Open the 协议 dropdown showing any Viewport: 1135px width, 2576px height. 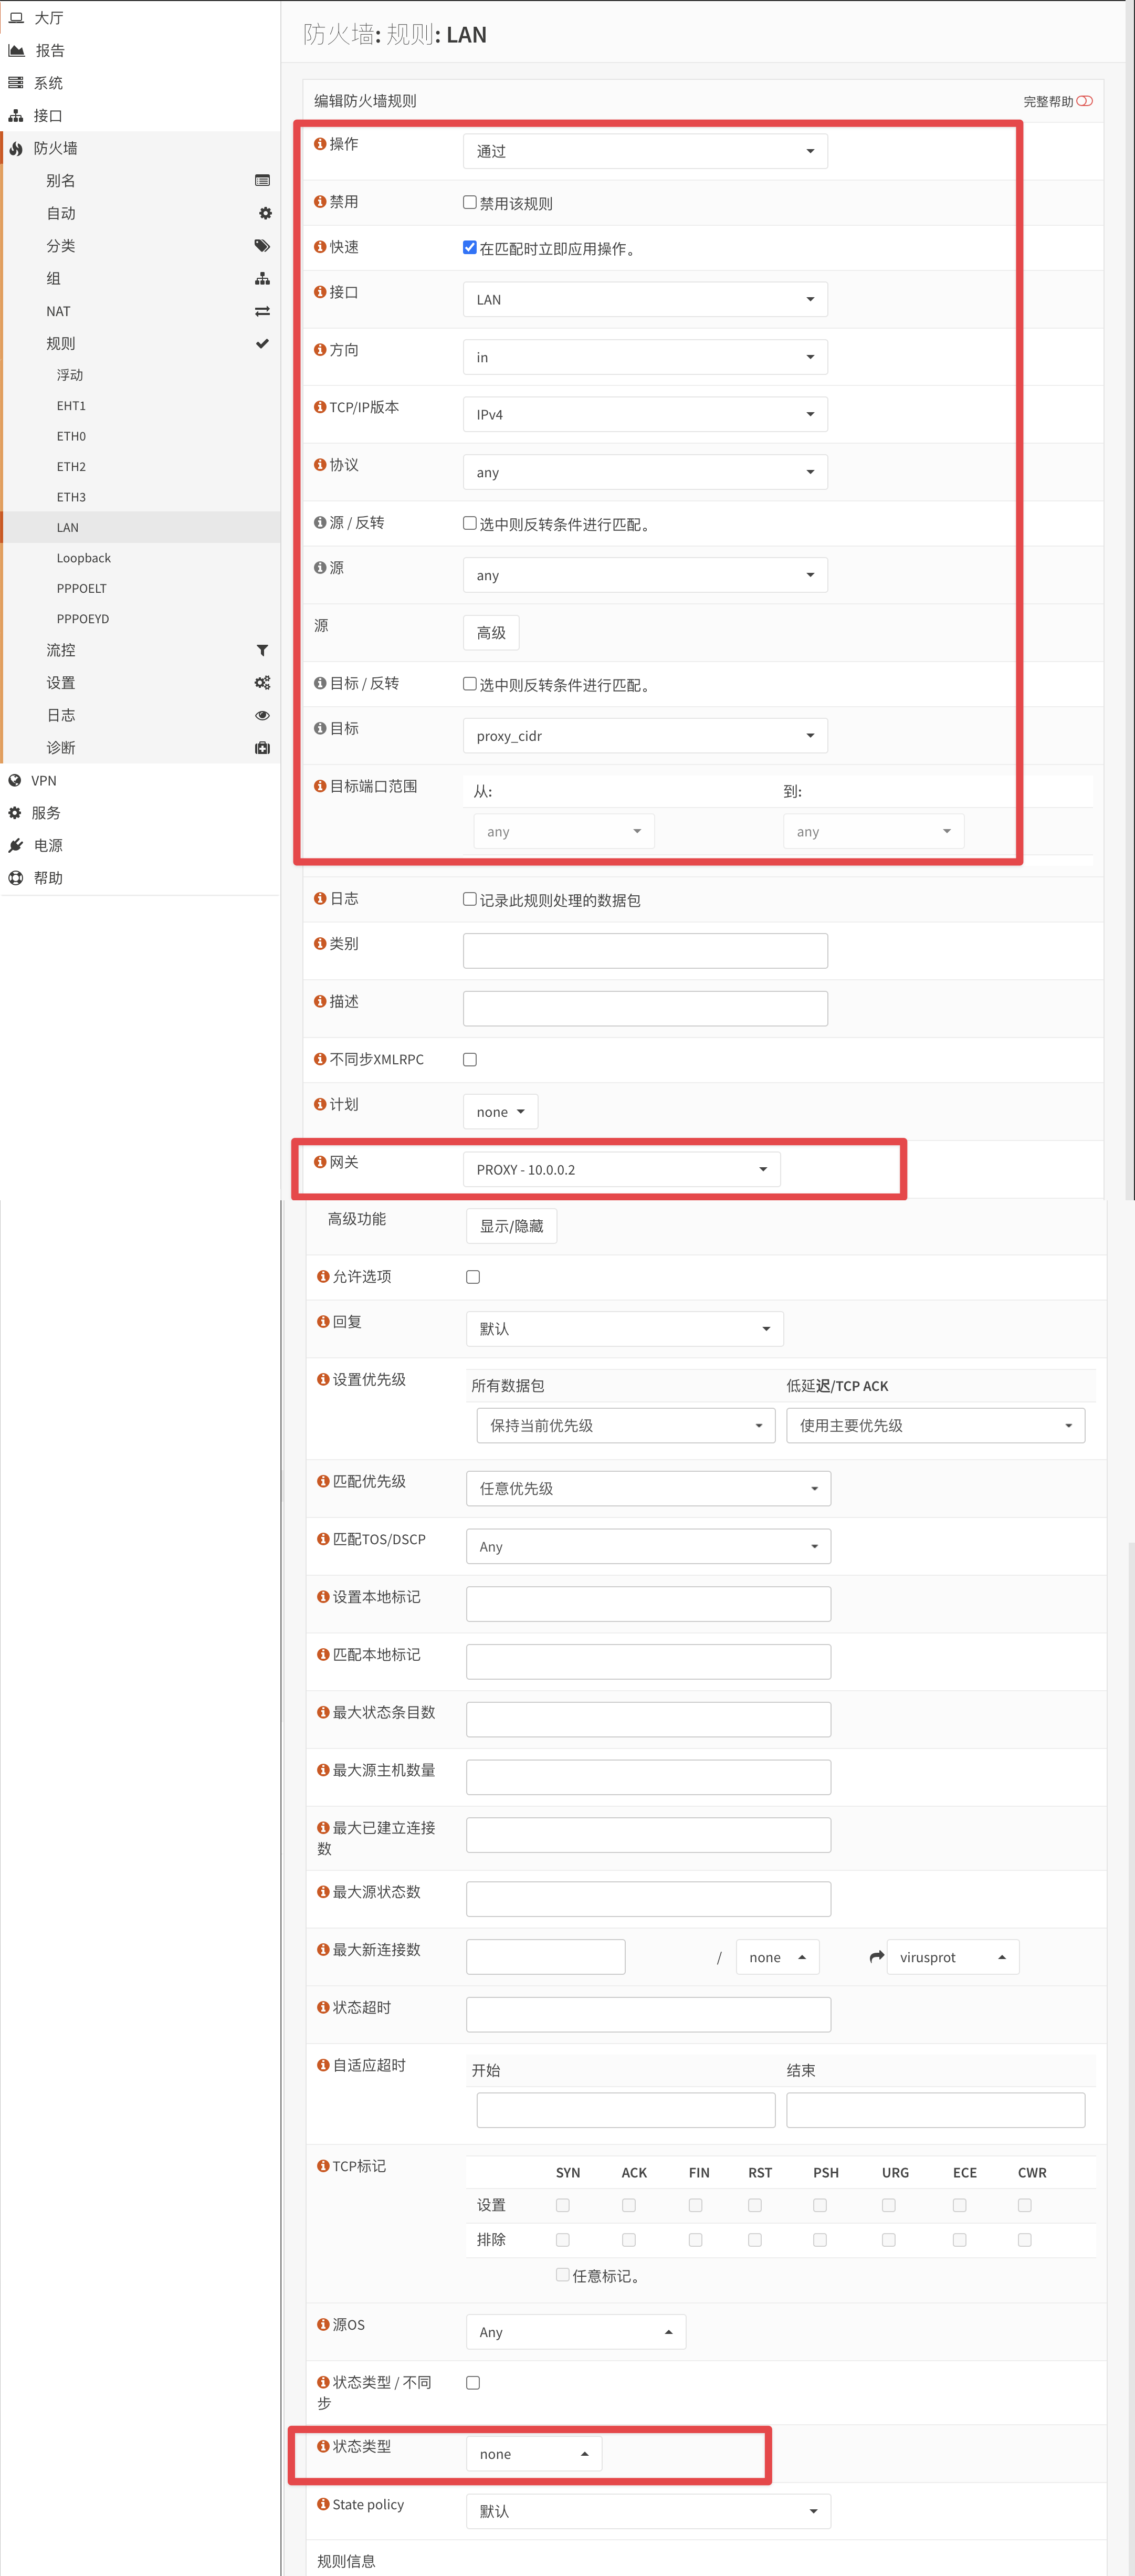[645, 472]
